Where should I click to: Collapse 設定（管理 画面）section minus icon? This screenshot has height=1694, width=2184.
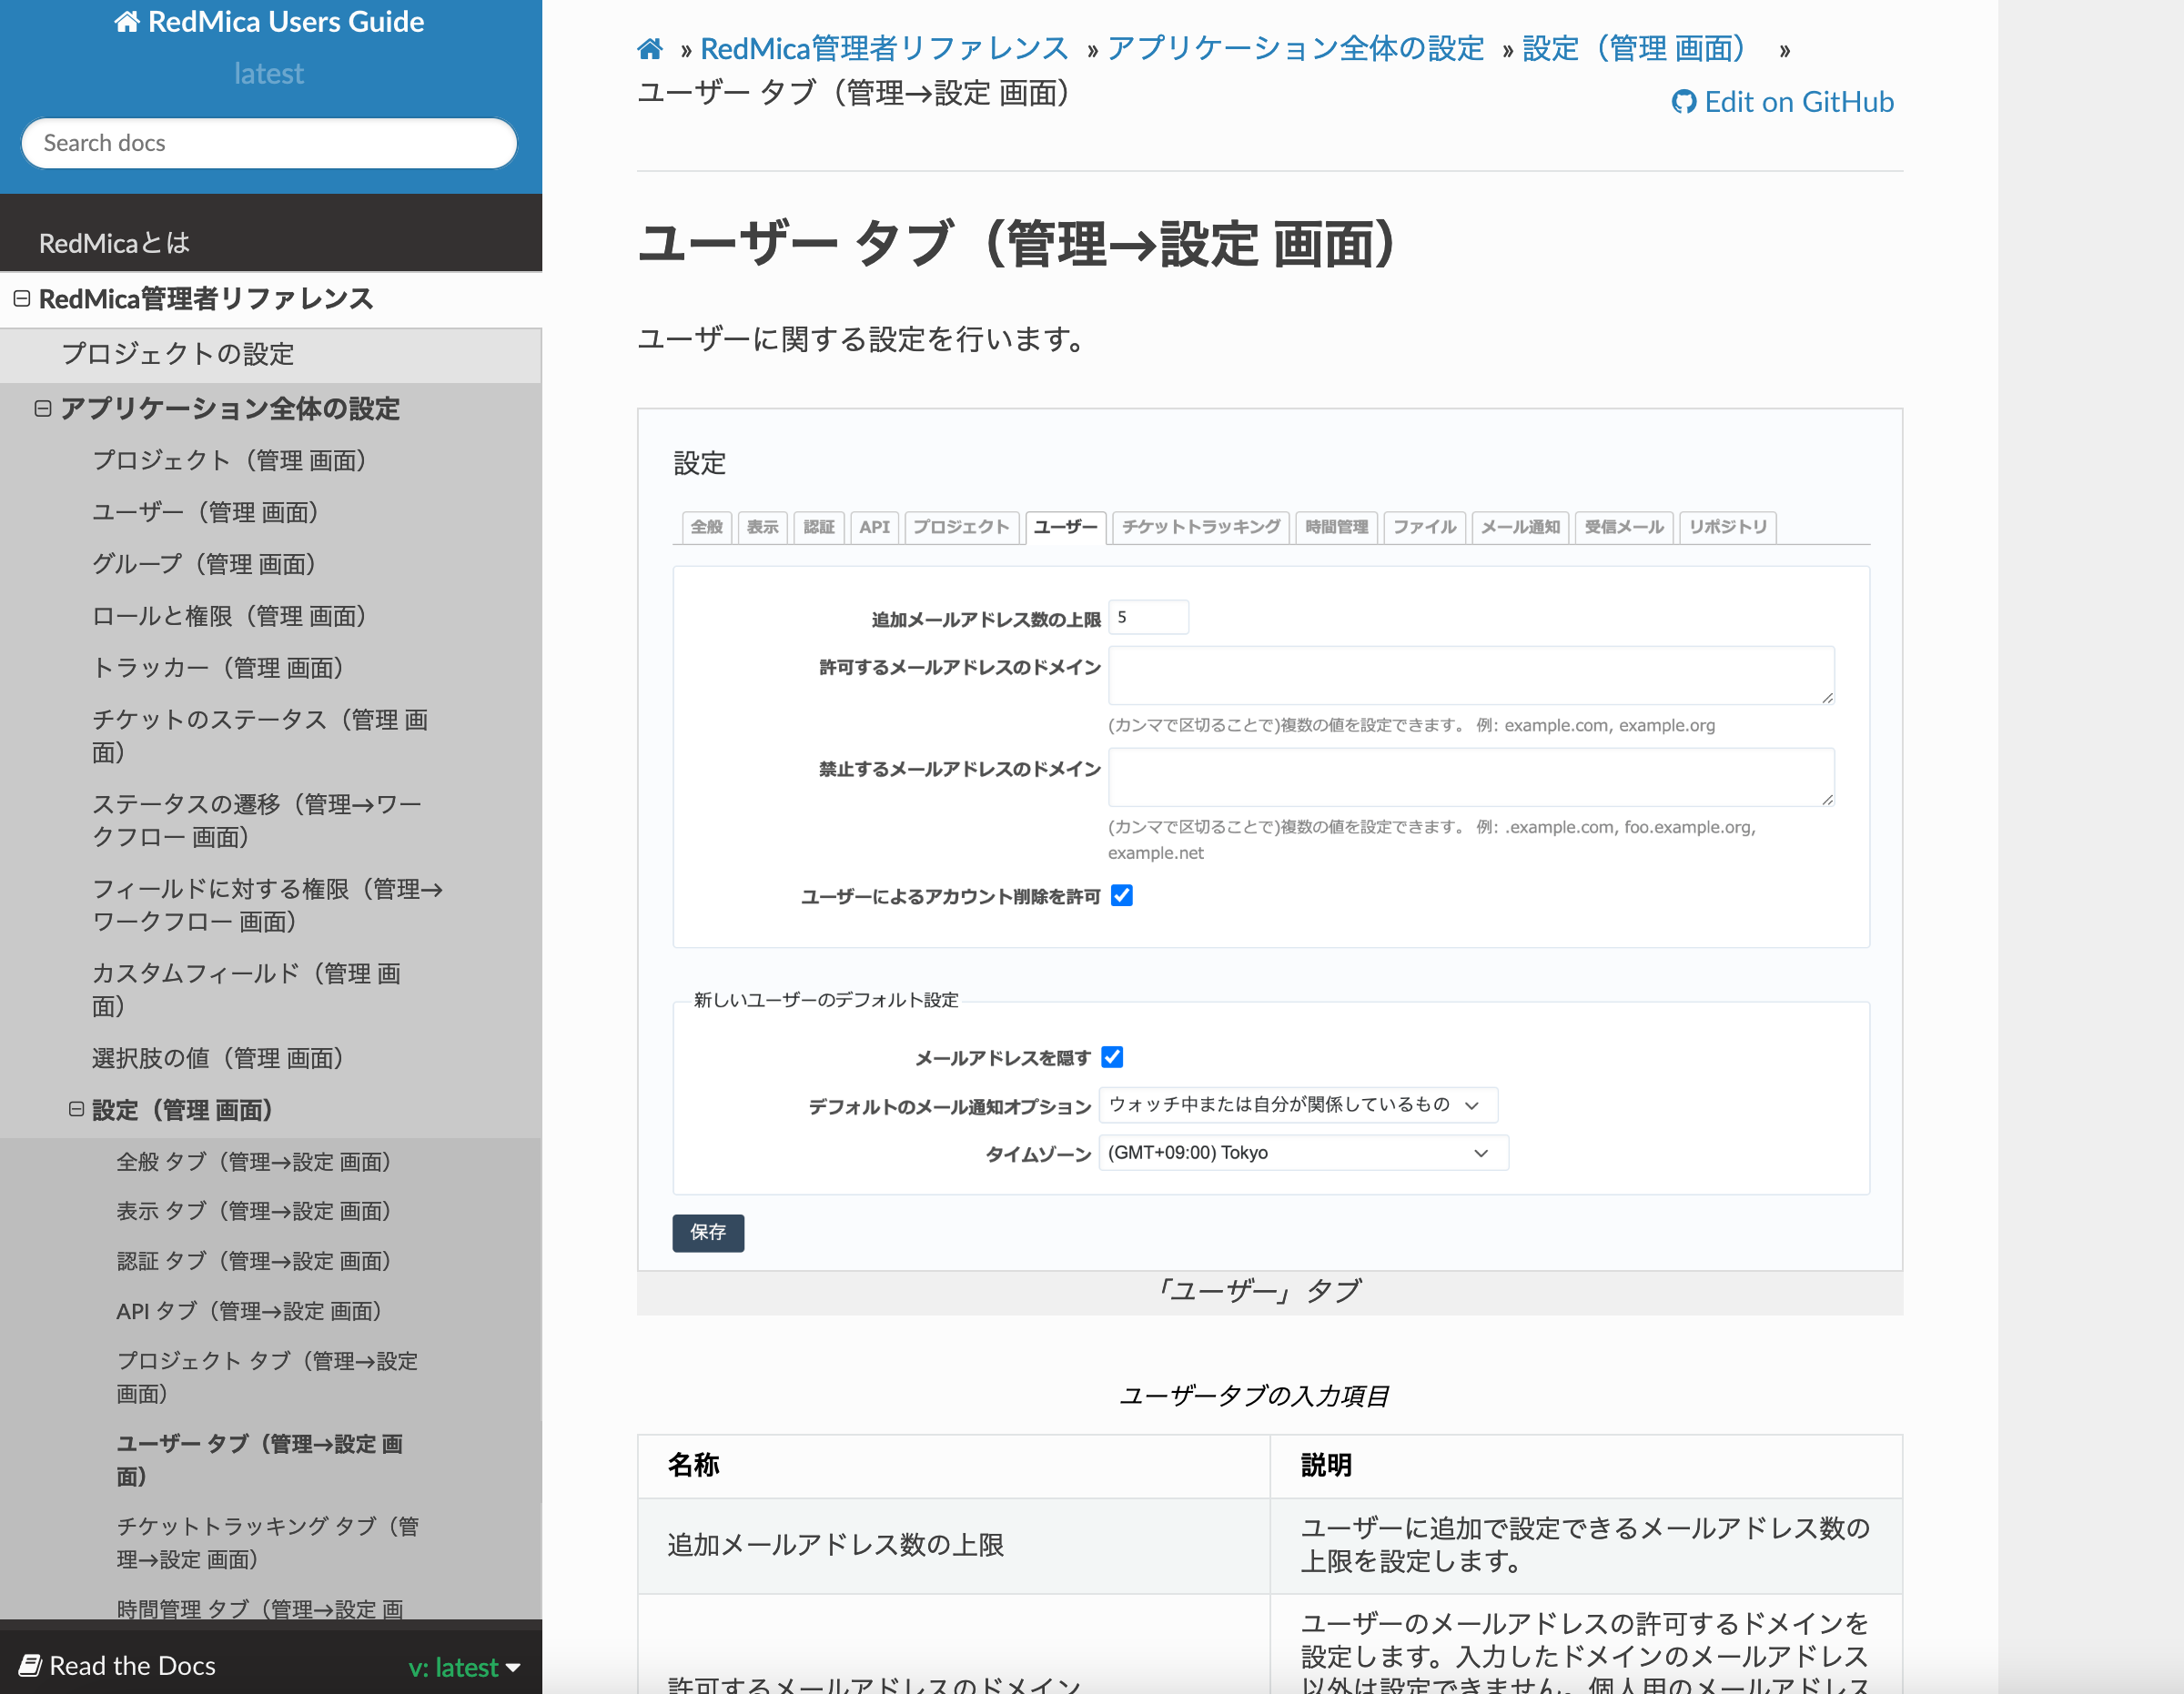[x=76, y=1109]
